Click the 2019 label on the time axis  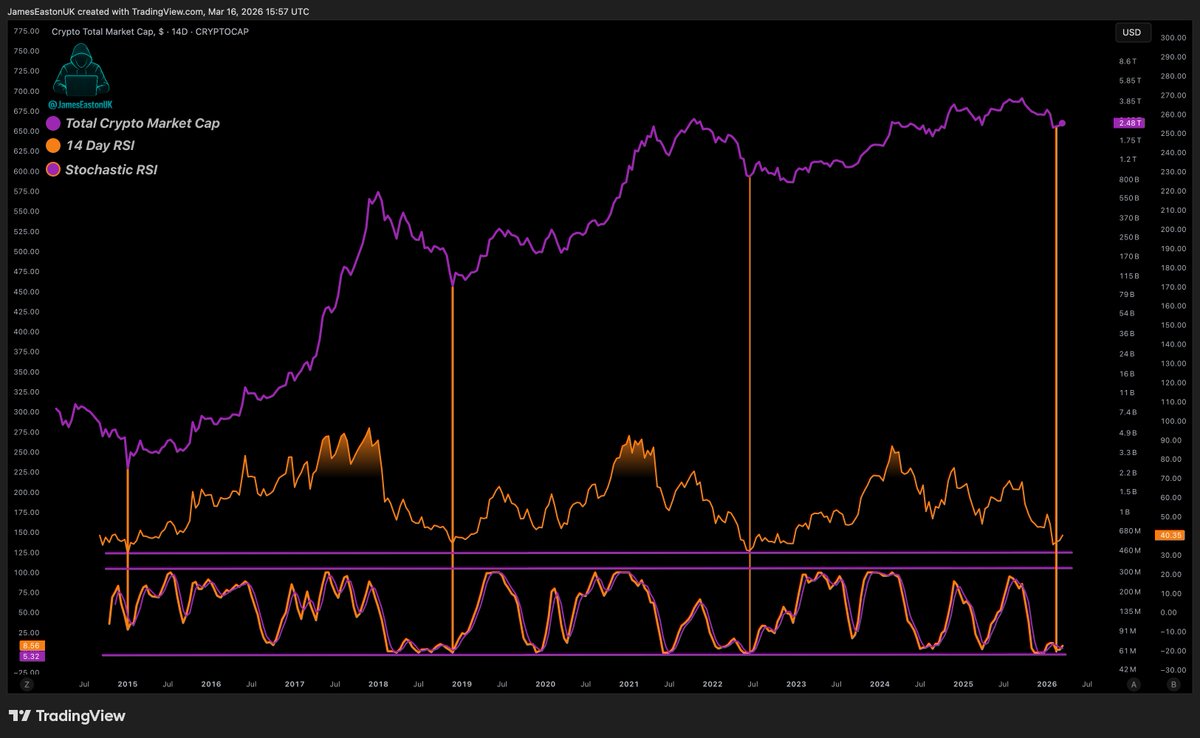point(461,684)
